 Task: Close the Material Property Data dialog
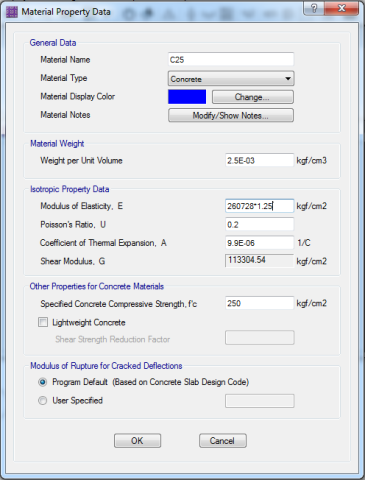[x=341, y=8]
